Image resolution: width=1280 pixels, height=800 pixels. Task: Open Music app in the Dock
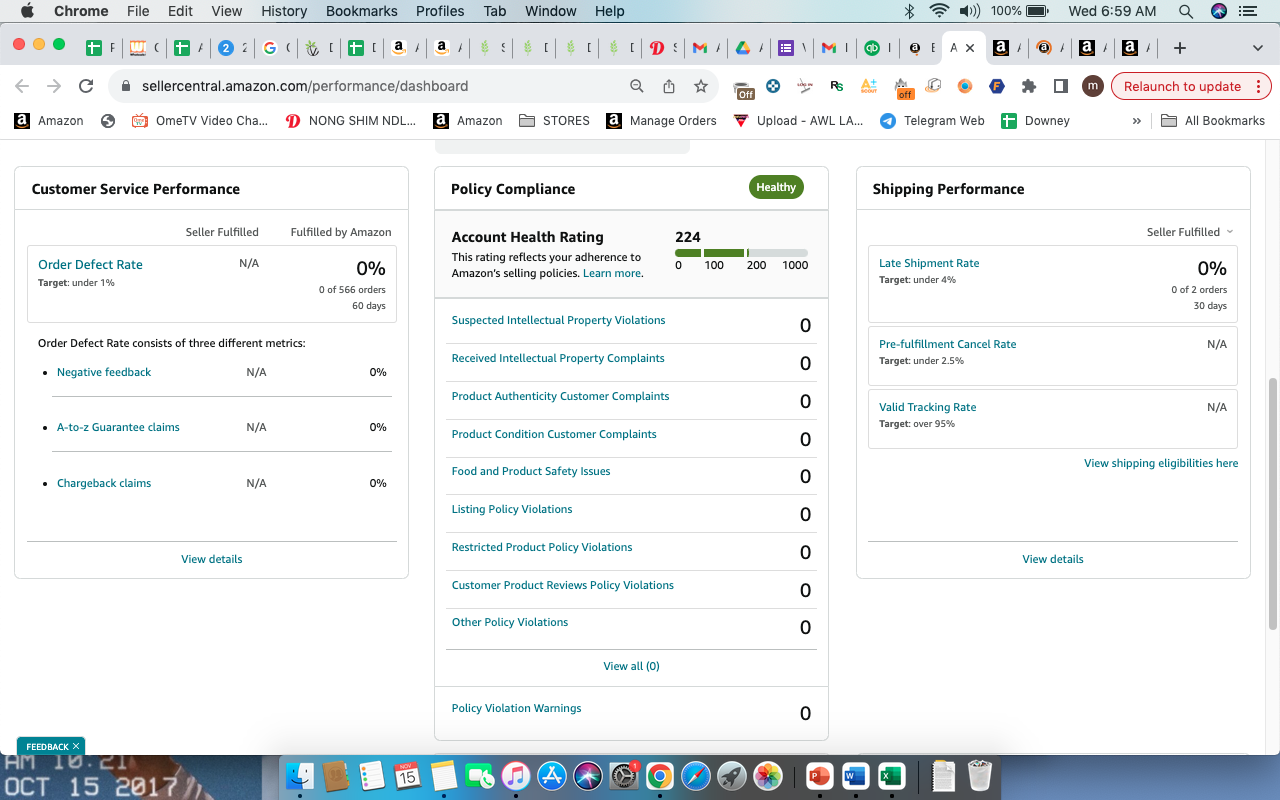pos(515,775)
